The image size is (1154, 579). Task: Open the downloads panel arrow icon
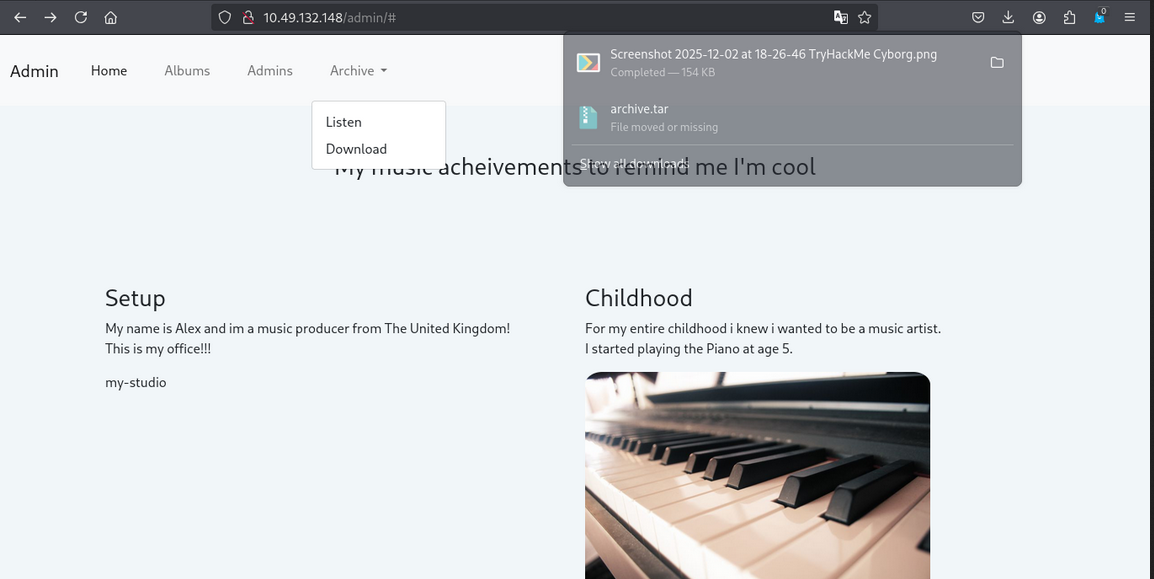(x=1008, y=17)
